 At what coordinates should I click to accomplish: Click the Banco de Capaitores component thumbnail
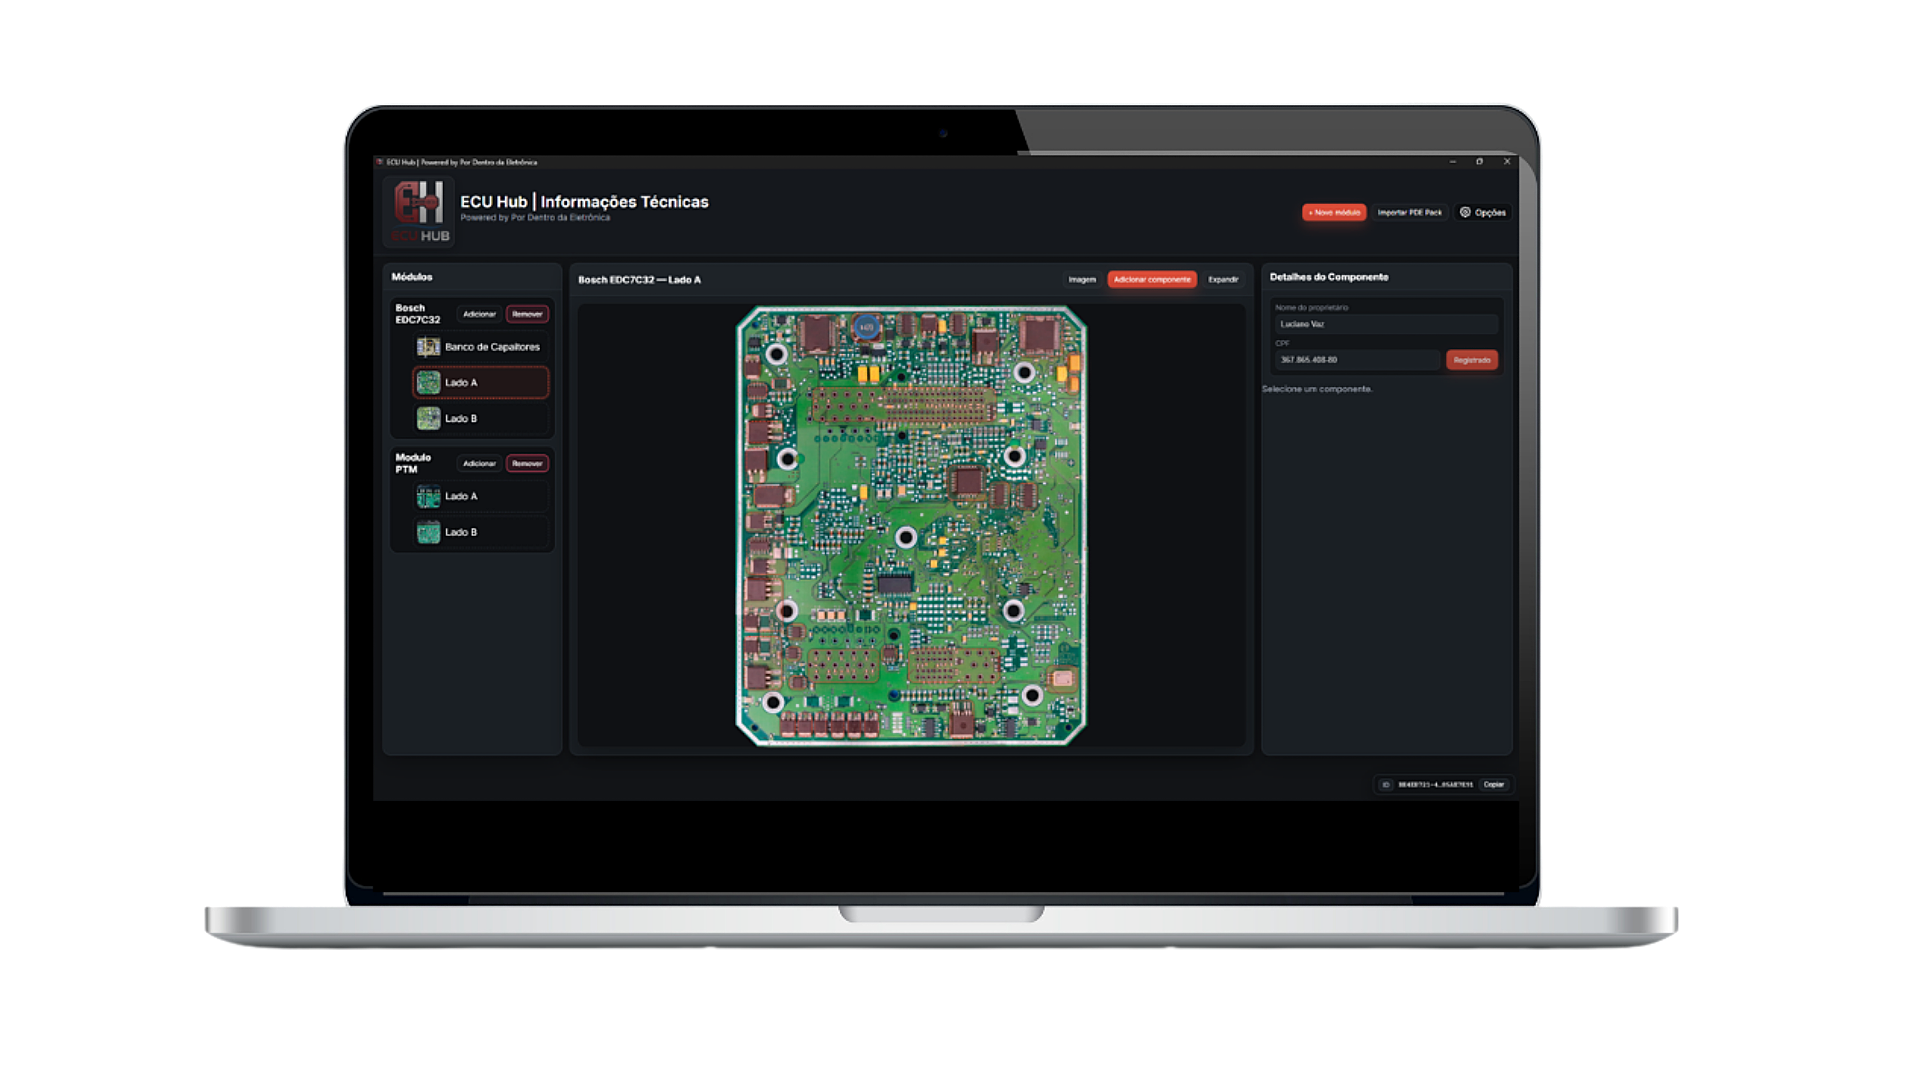[x=428, y=347]
